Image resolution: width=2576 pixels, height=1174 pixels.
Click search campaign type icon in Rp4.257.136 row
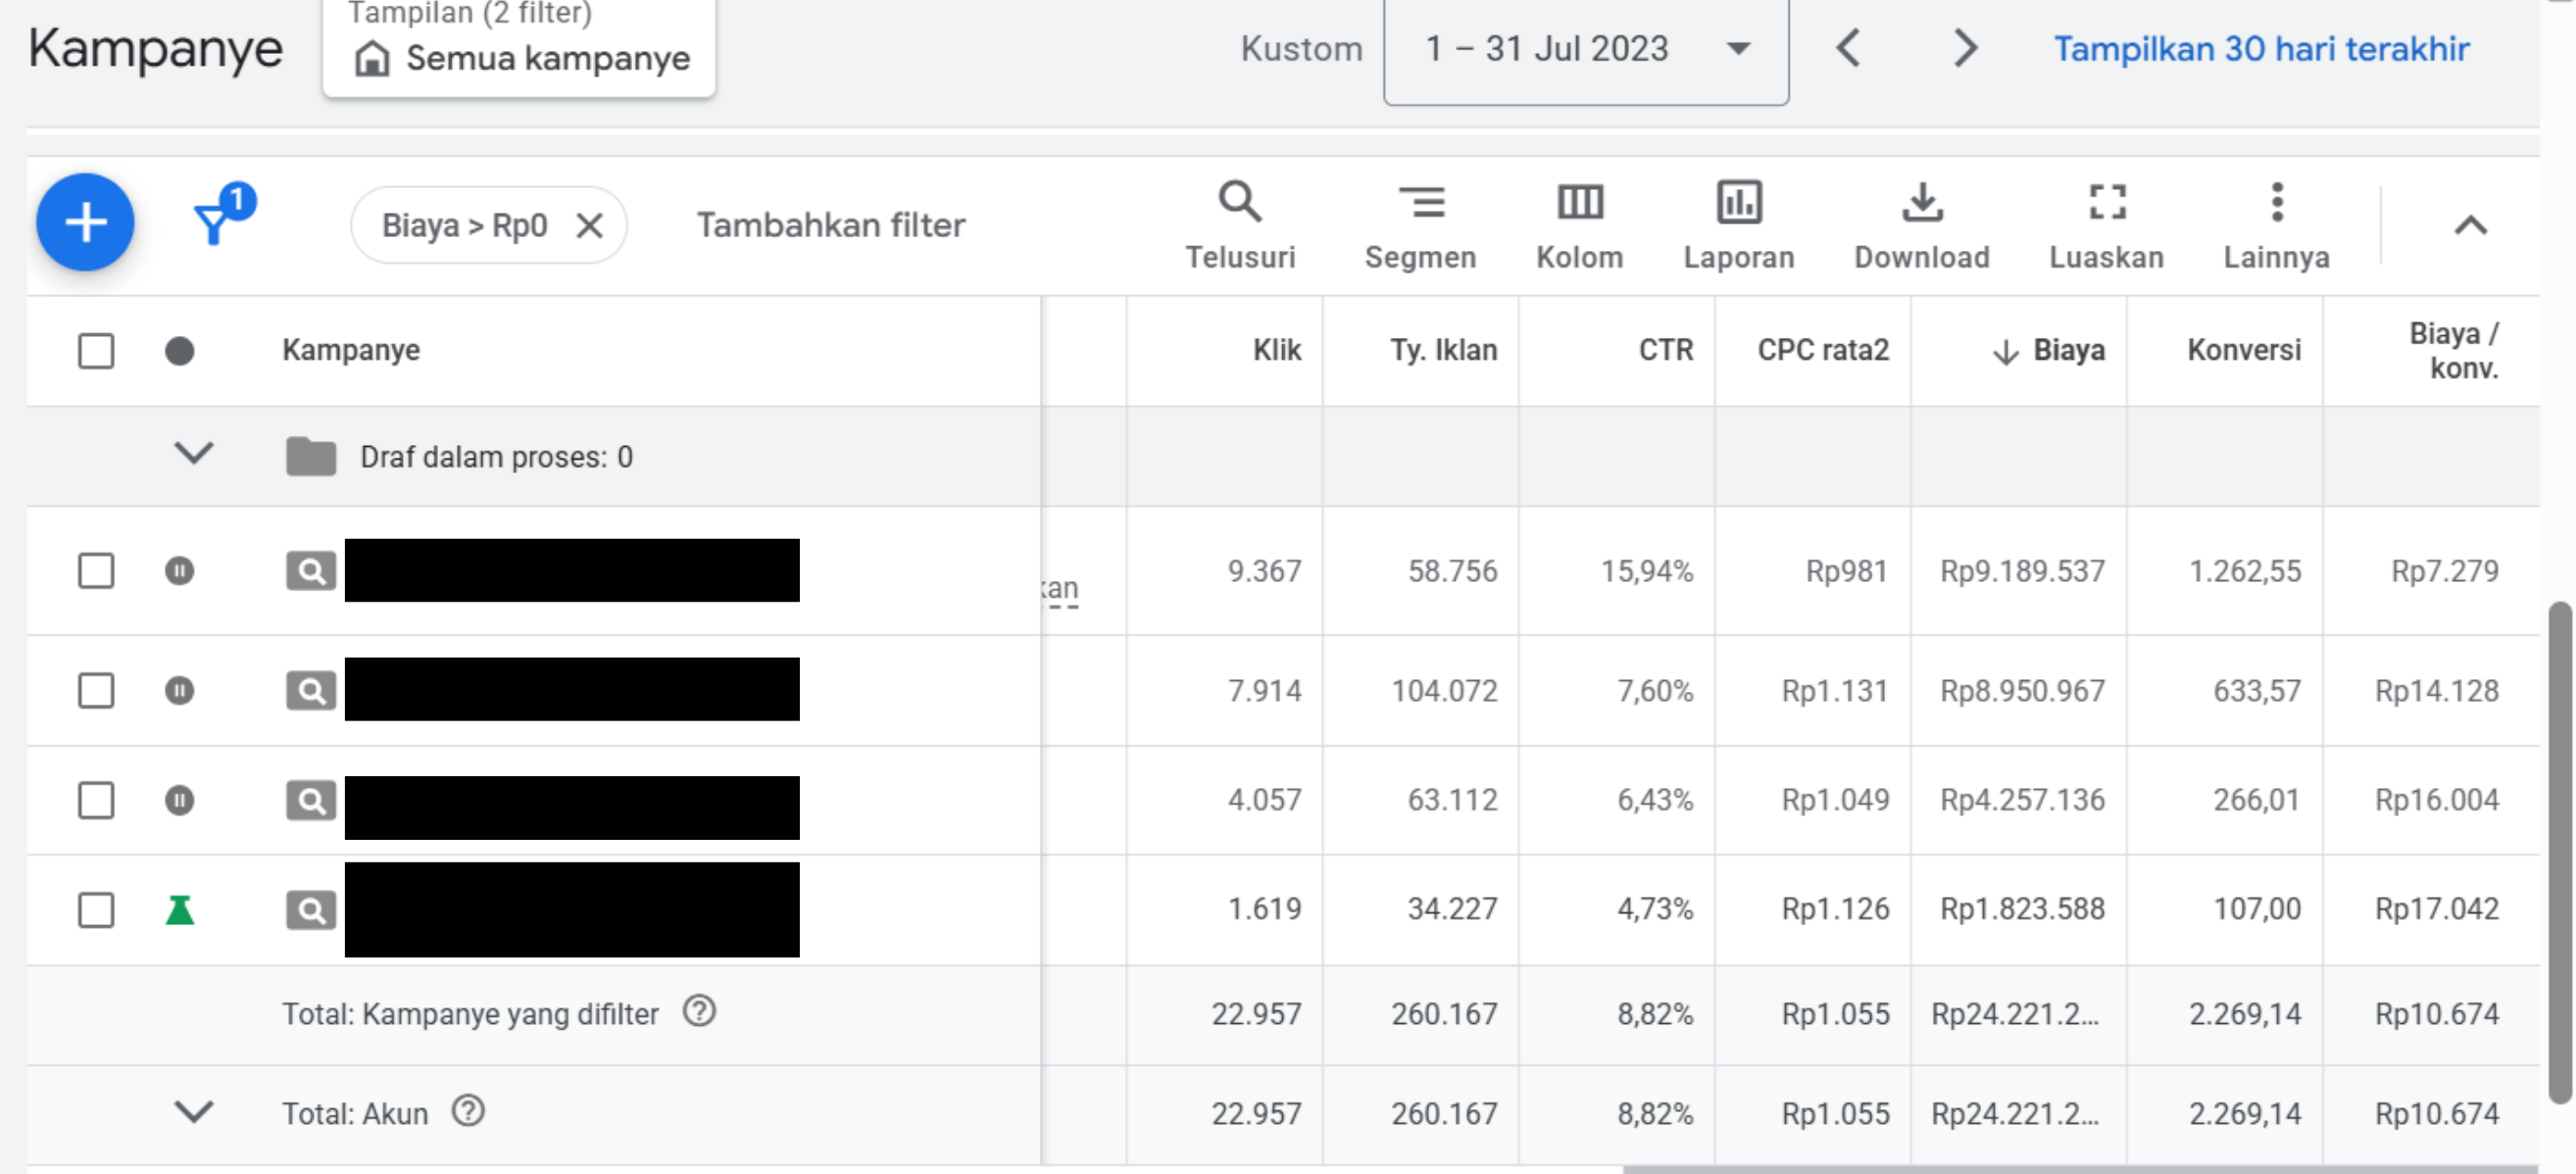[311, 800]
